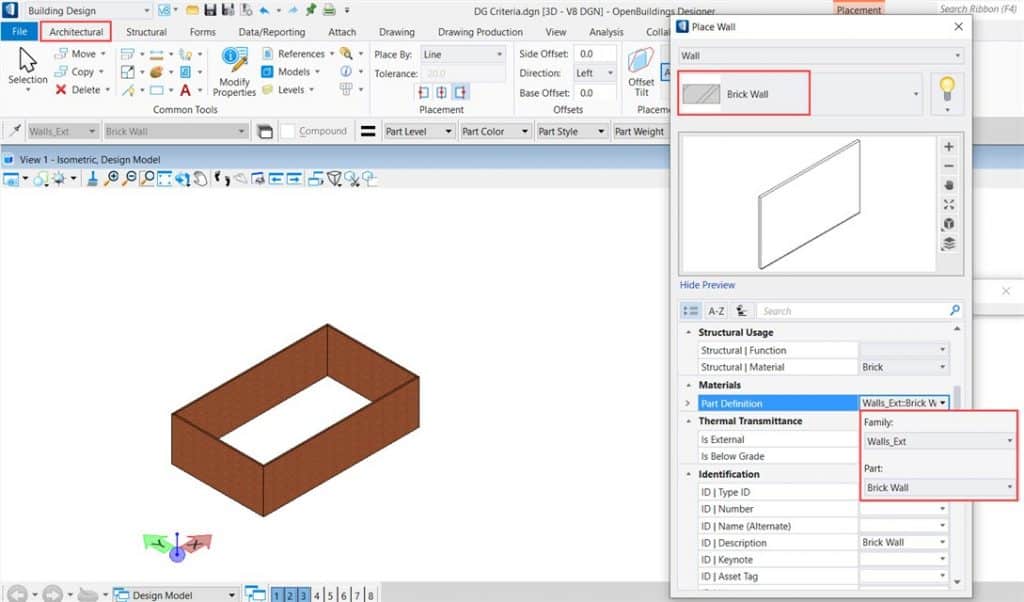The image size is (1024, 602).
Task: Click the Hide Preview link
Action: [x=707, y=285]
